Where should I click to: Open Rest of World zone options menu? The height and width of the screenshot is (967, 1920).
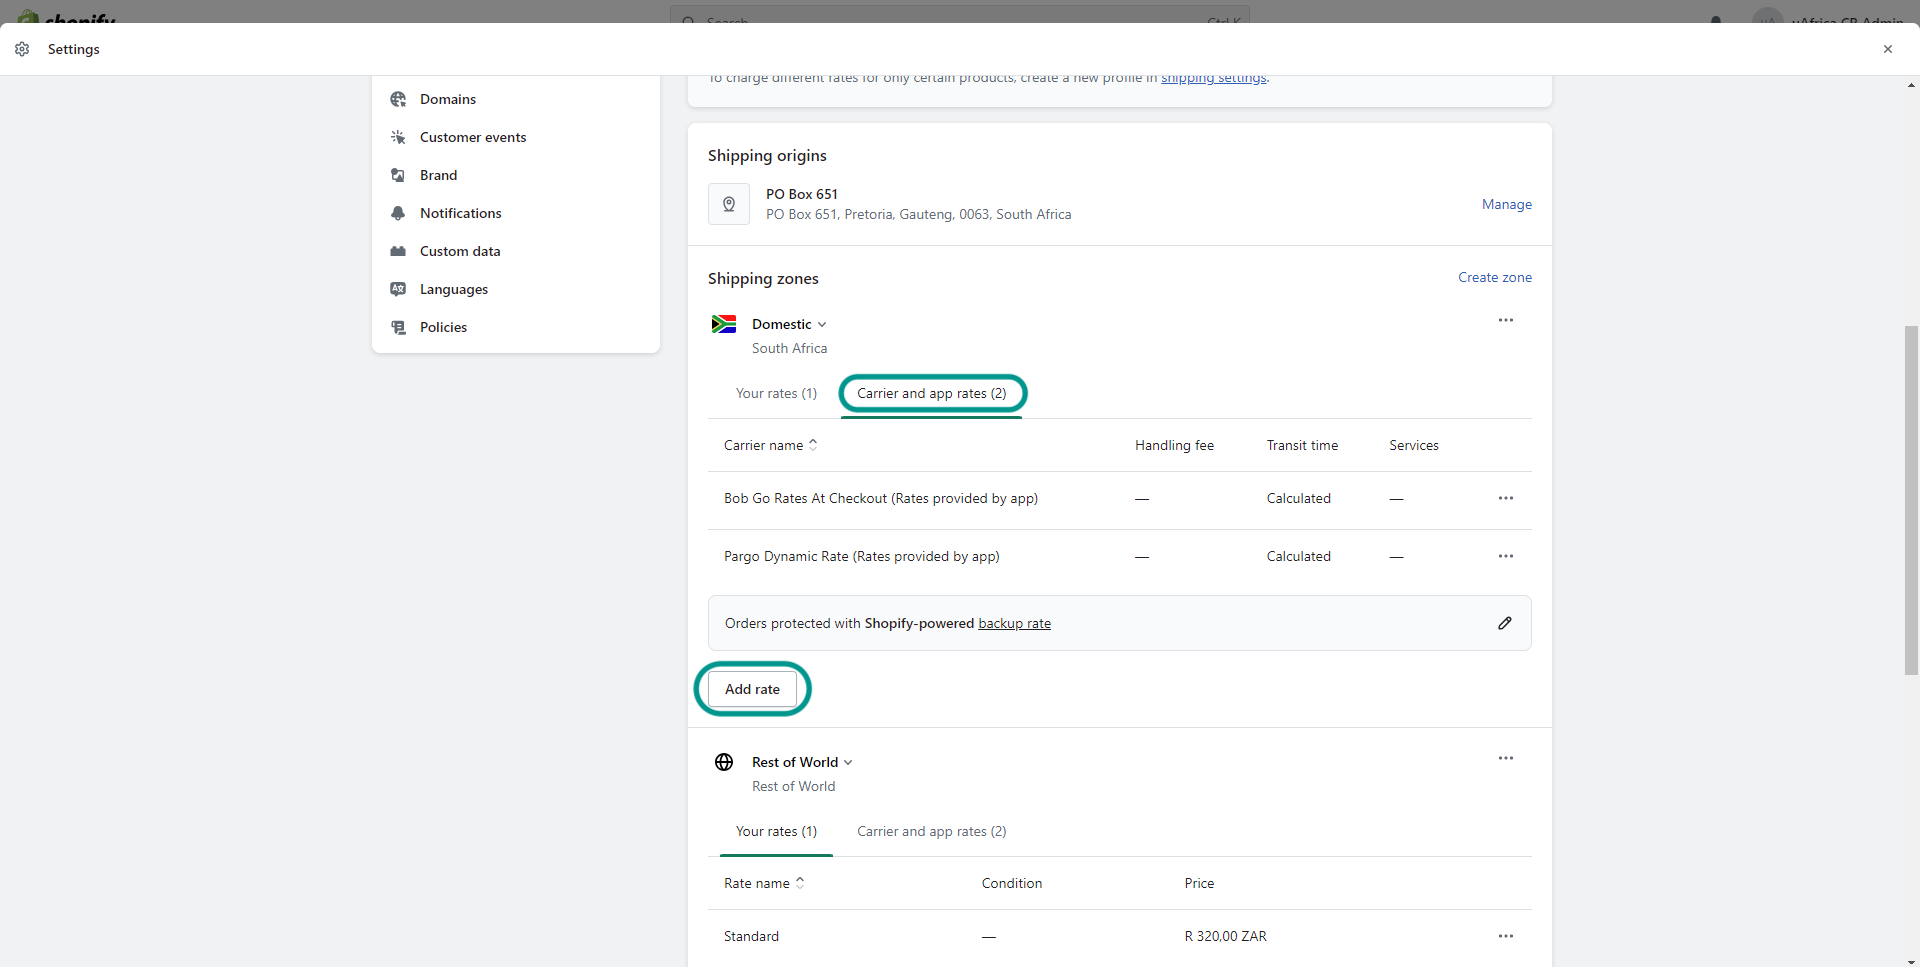[x=1506, y=758]
